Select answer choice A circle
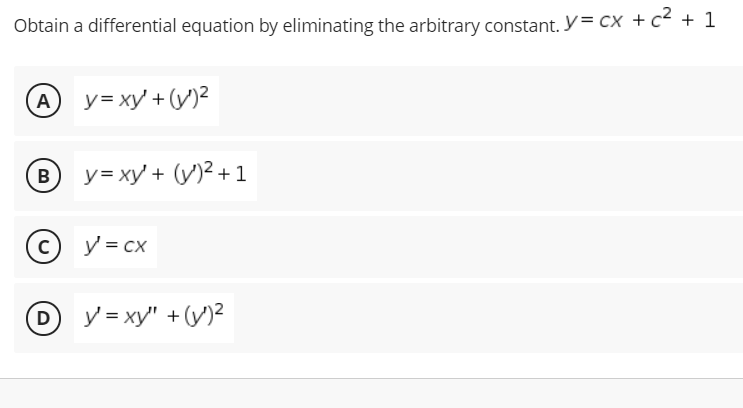This screenshot has width=743, height=408. pyautogui.click(x=43, y=100)
